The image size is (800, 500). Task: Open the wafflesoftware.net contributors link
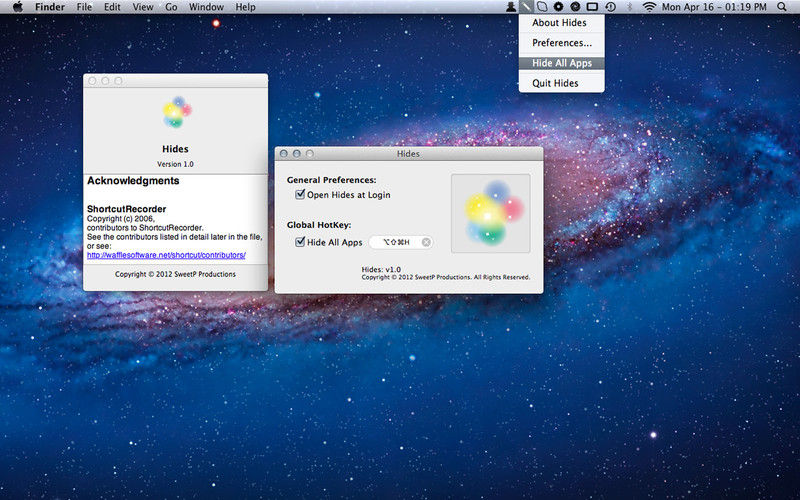point(166,255)
